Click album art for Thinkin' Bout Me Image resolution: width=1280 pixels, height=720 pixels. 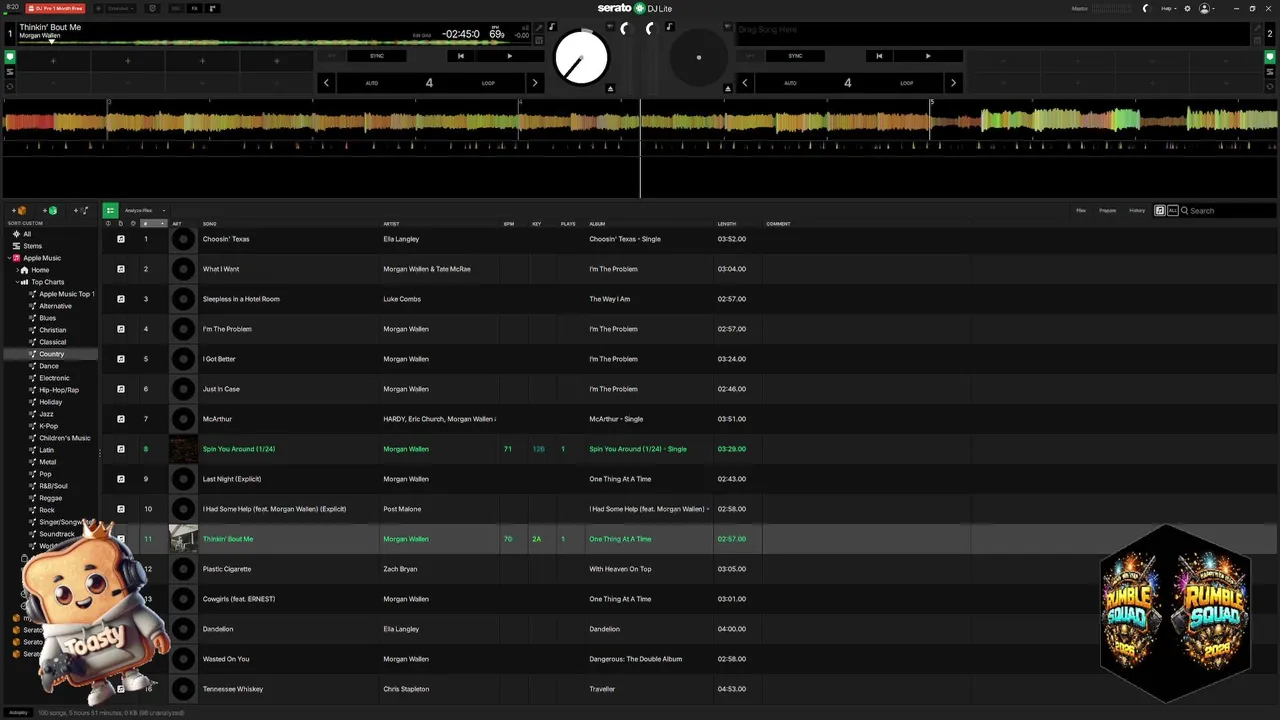pyautogui.click(x=183, y=539)
